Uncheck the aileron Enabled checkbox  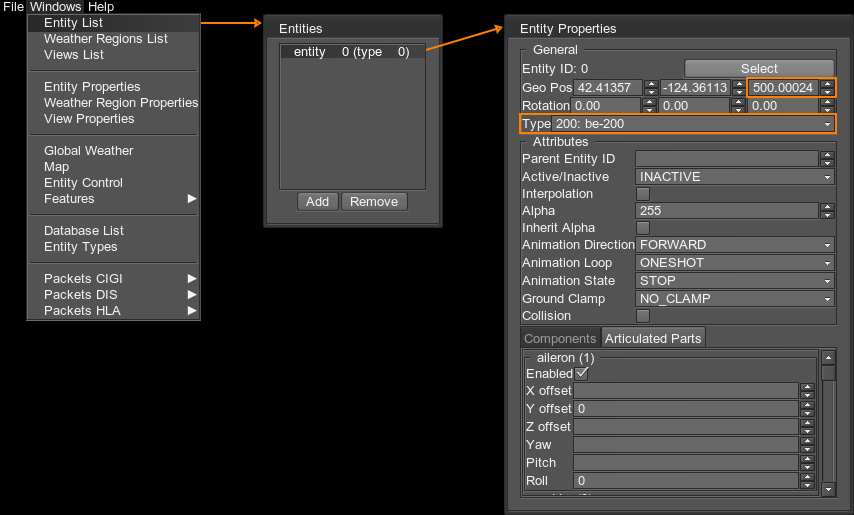tap(581, 373)
